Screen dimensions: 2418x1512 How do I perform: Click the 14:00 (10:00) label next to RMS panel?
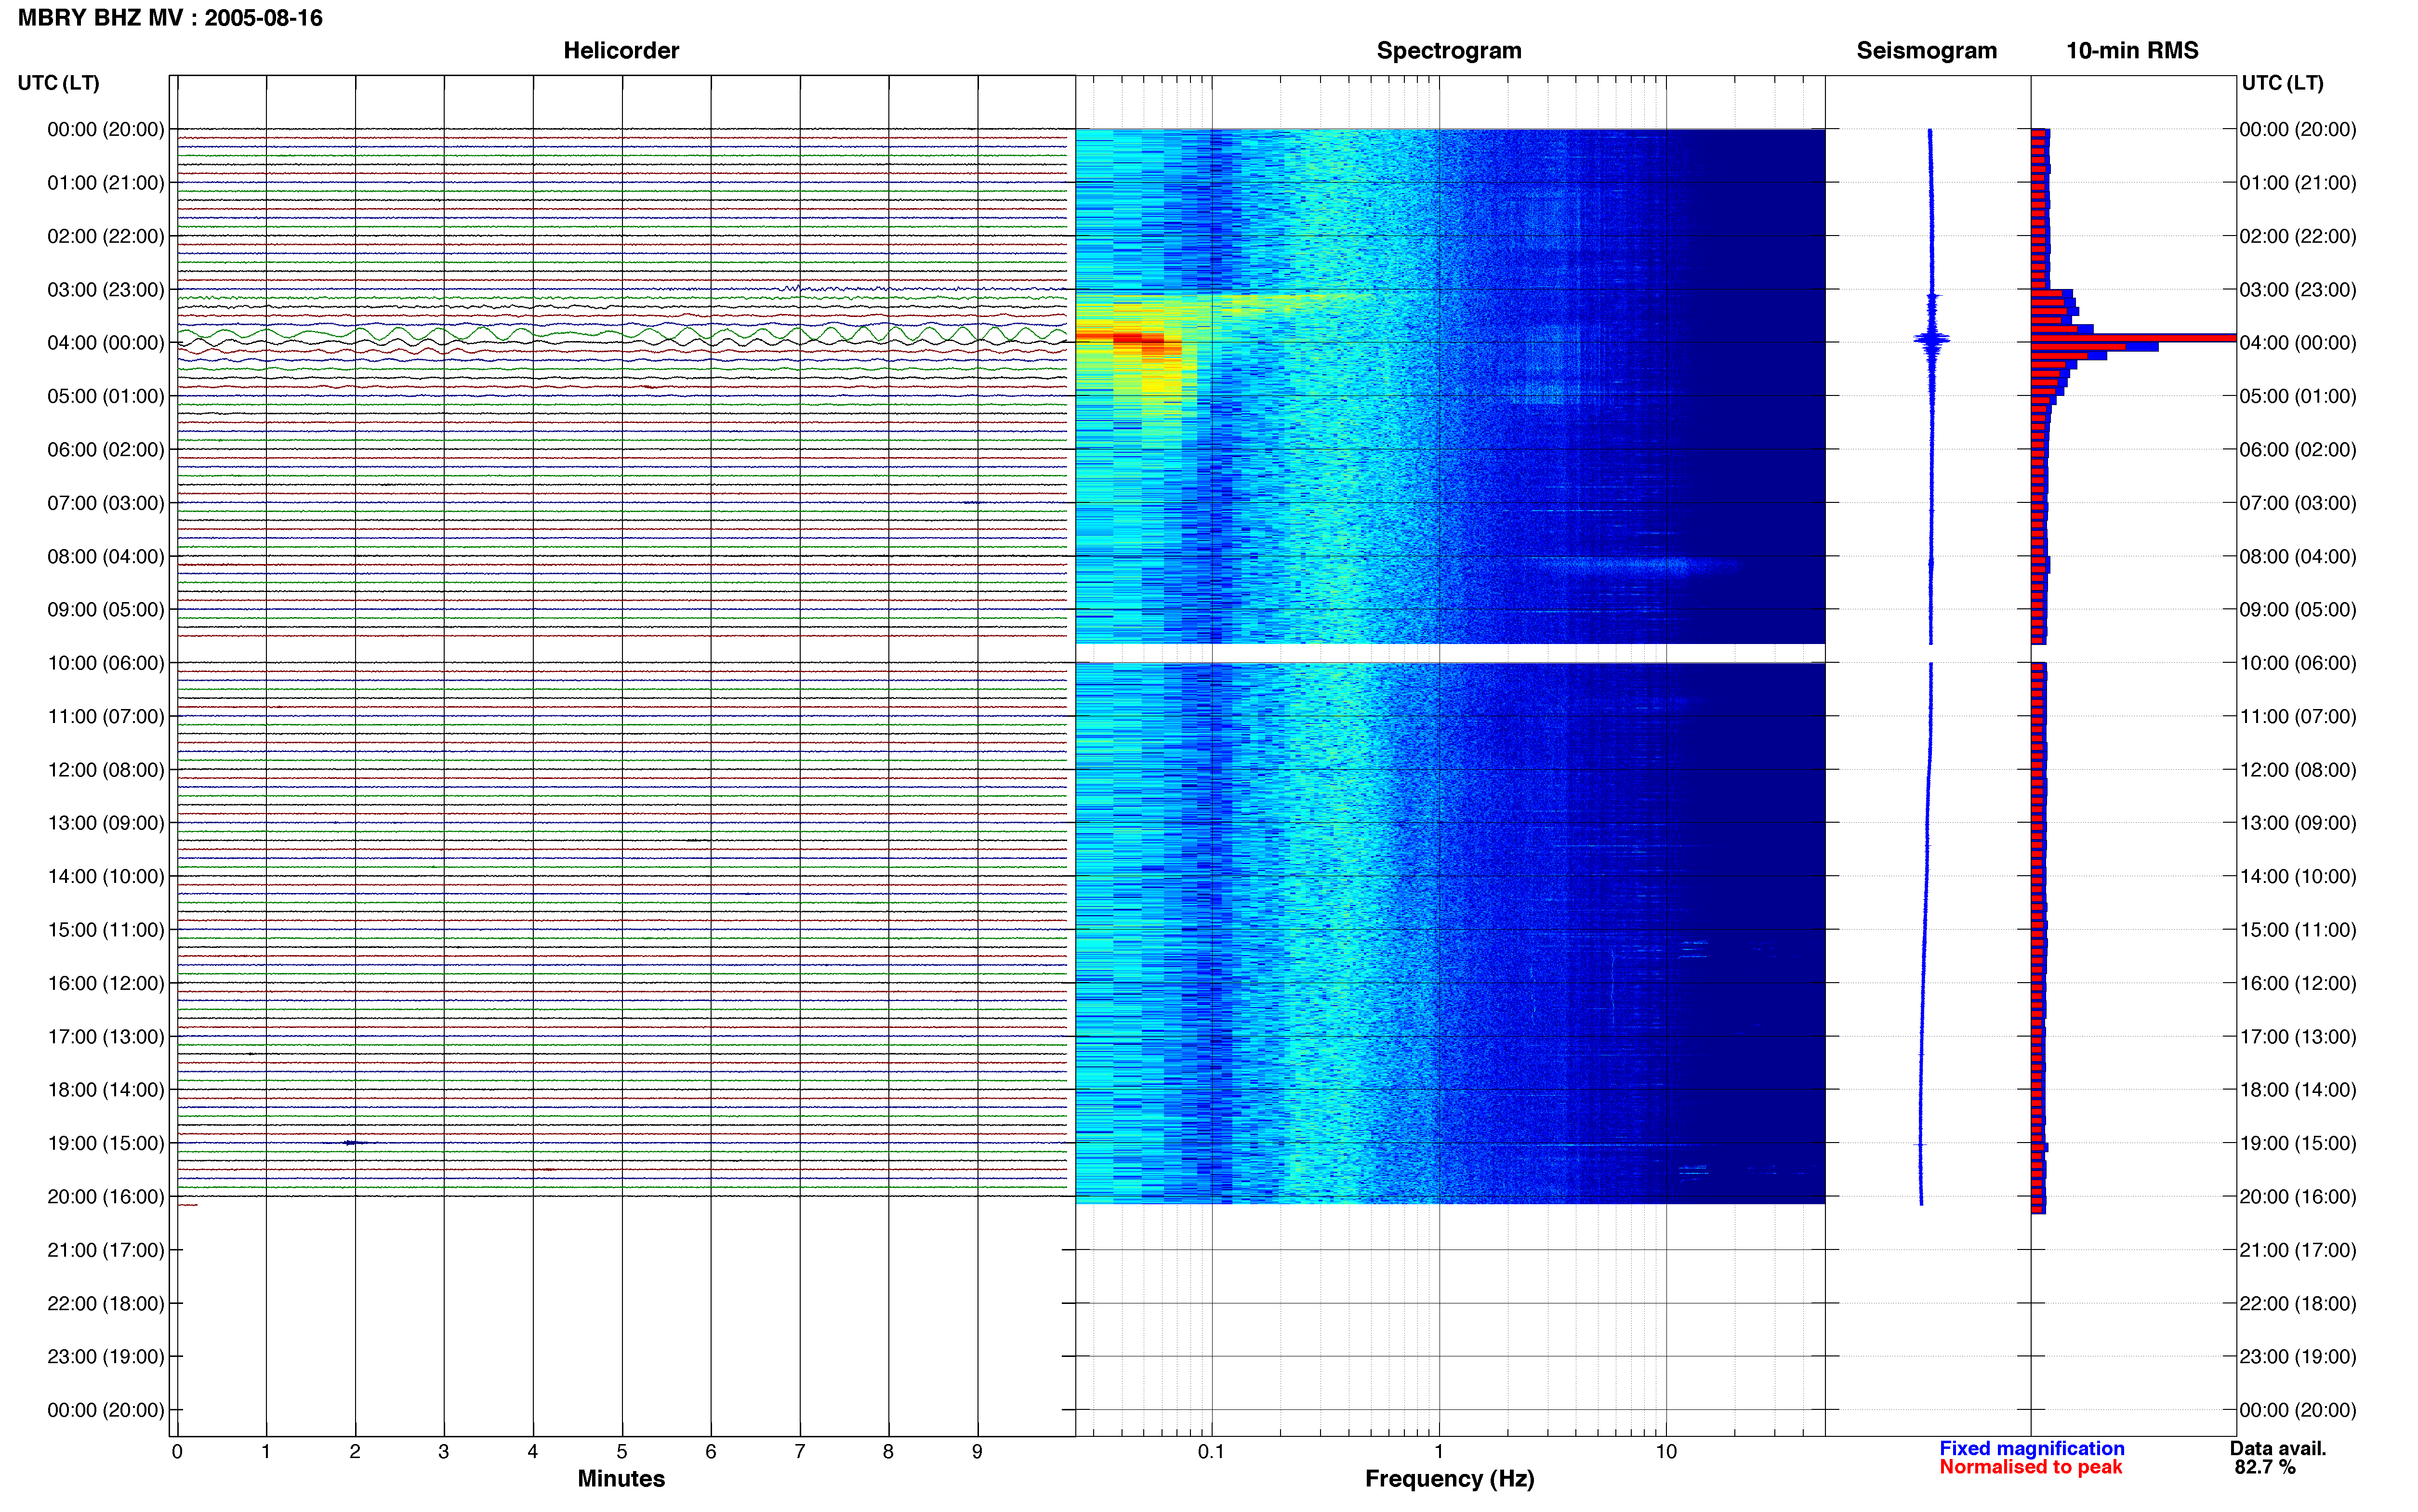click(2297, 877)
